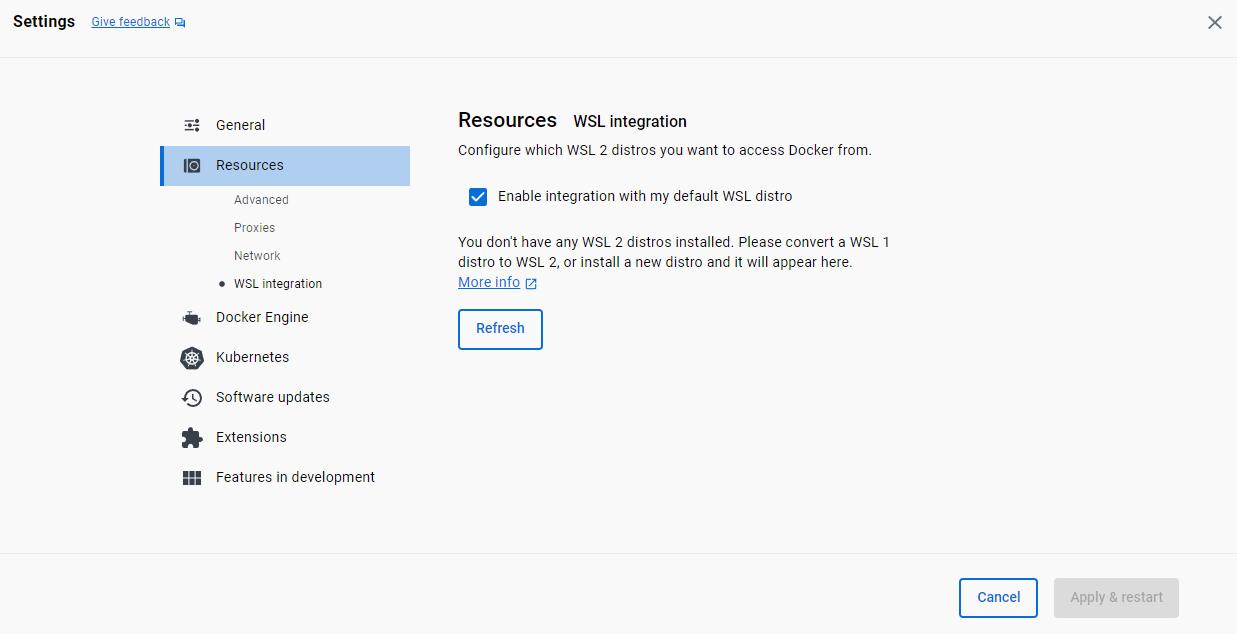The width and height of the screenshot is (1237, 634).
Task: Click the Features in development grid icon
Action: coord(192,478)
